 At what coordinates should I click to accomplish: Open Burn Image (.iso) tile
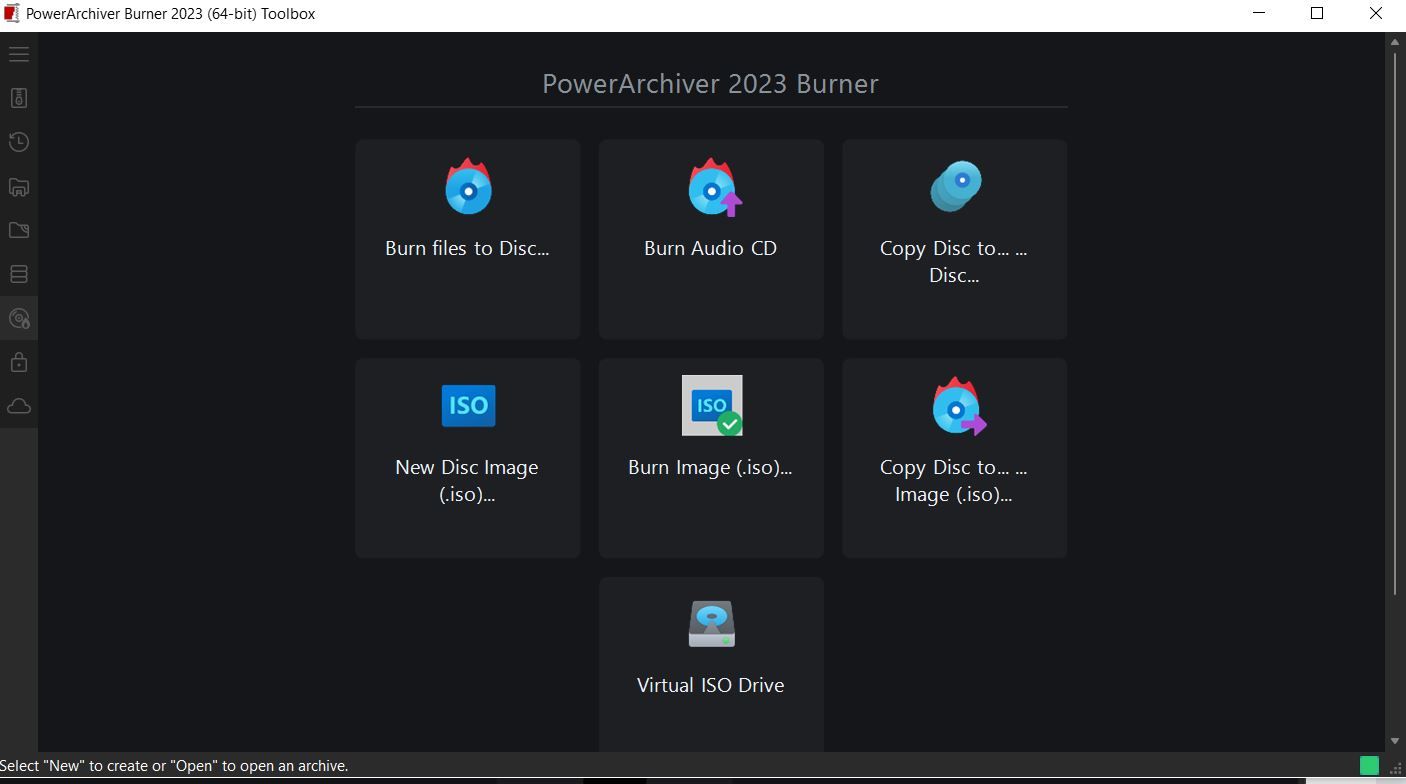(x=711, y=458)
